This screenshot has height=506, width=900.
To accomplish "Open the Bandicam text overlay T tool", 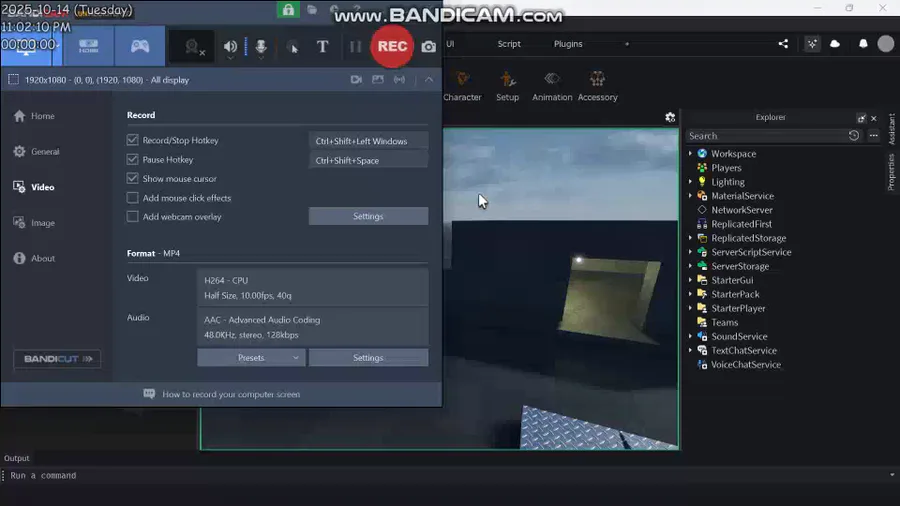I will click(323, 46).
